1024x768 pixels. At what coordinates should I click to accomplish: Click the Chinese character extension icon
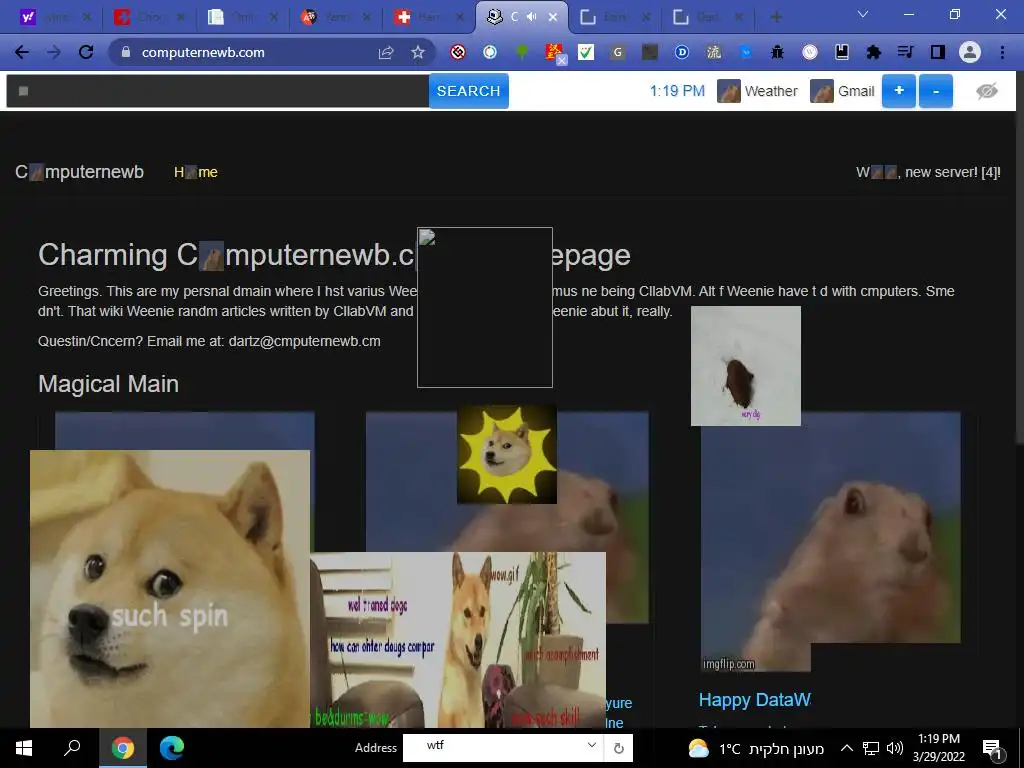(x=714, y=52)
